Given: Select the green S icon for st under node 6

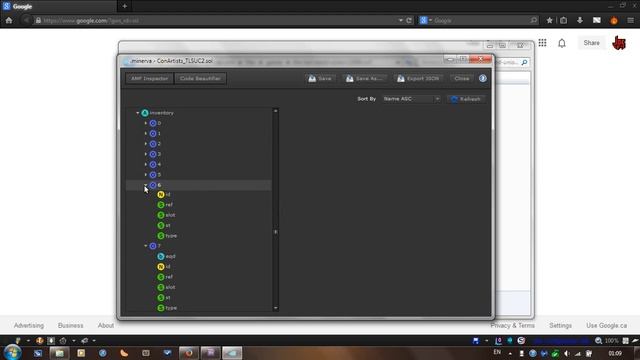Looking at the screenshot, I should click(161, 225).
